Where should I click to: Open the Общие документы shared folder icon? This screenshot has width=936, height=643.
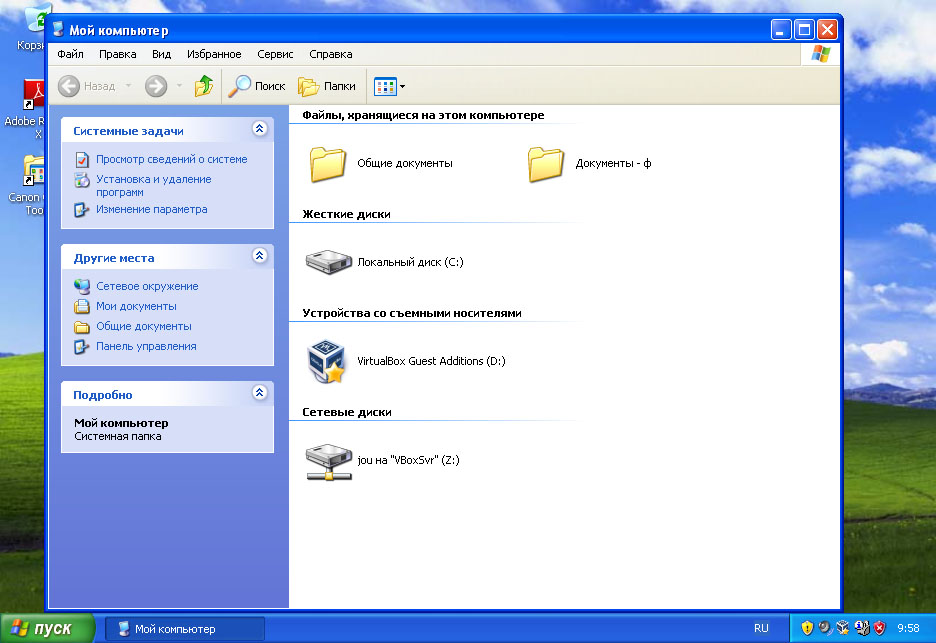tap(329, 163)
